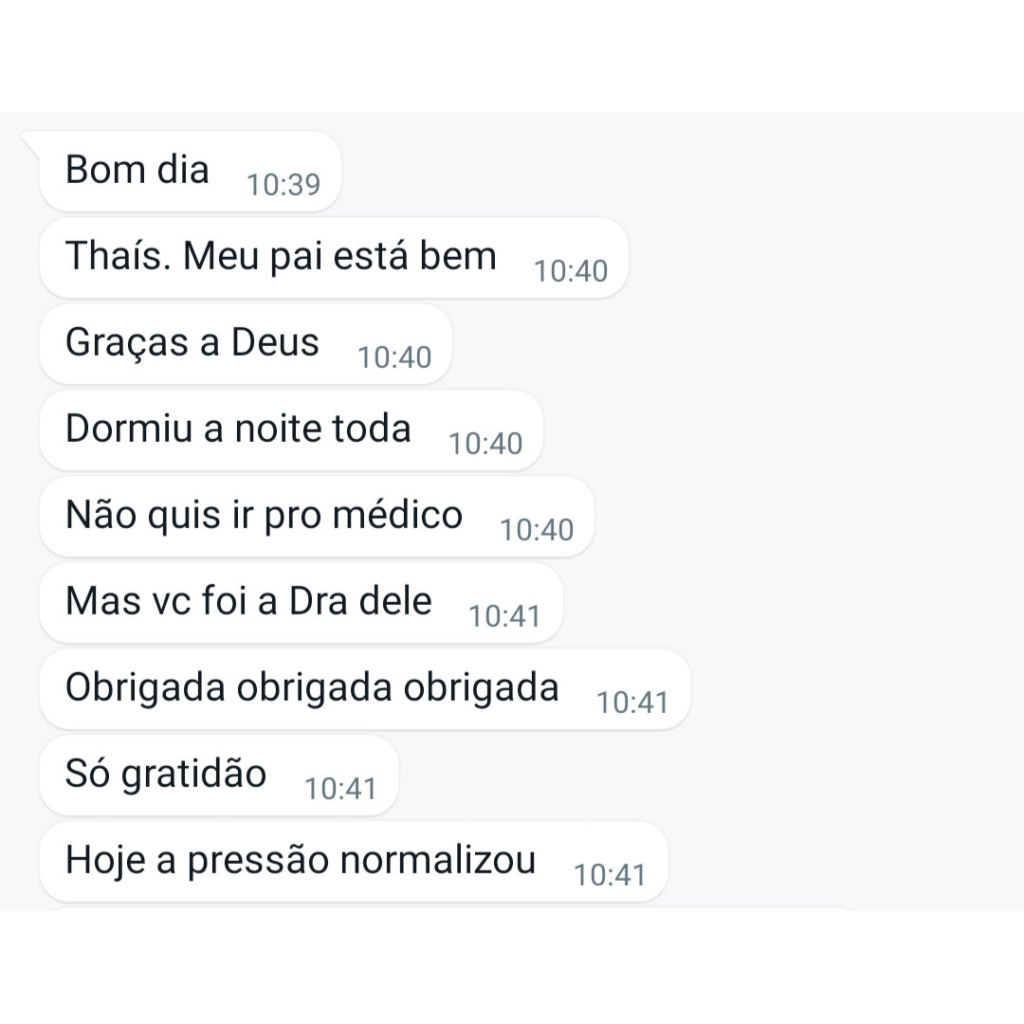Tap timestamp of "Hoje a pressão normalizou"
This screenshot has height=1024, width=1024.
[x=609, y=875]
